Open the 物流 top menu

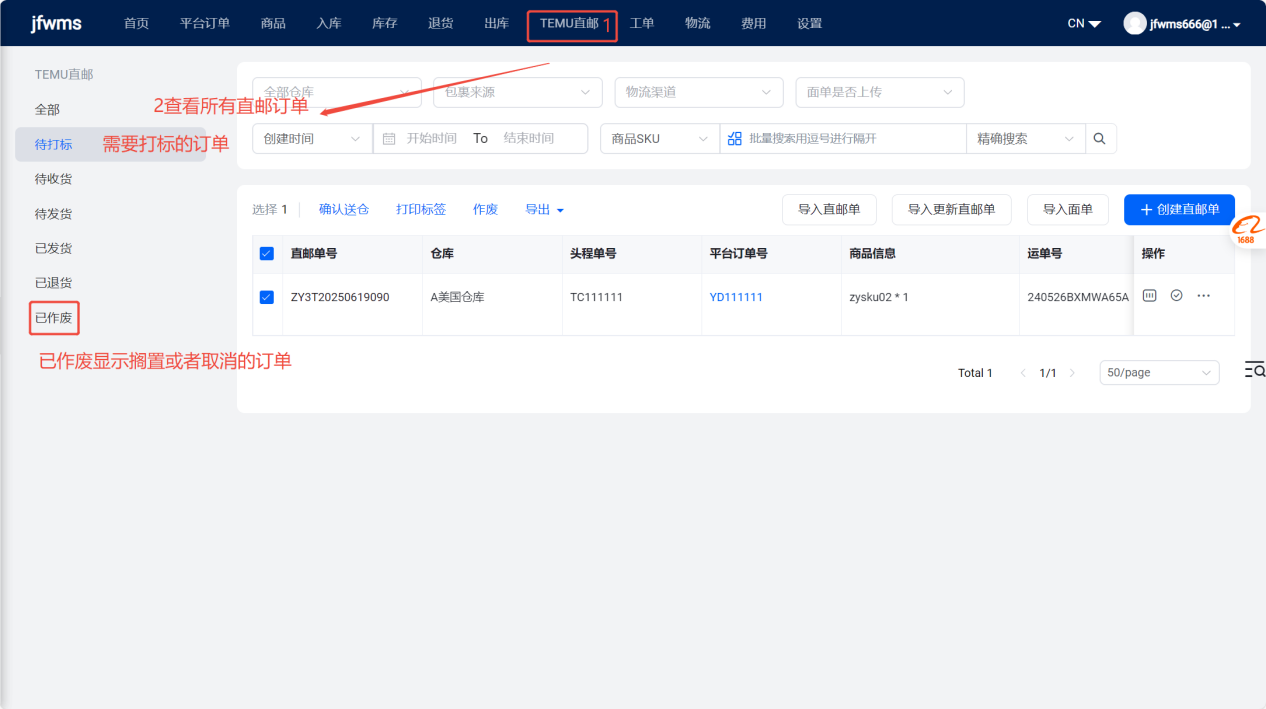click(698, 23)
